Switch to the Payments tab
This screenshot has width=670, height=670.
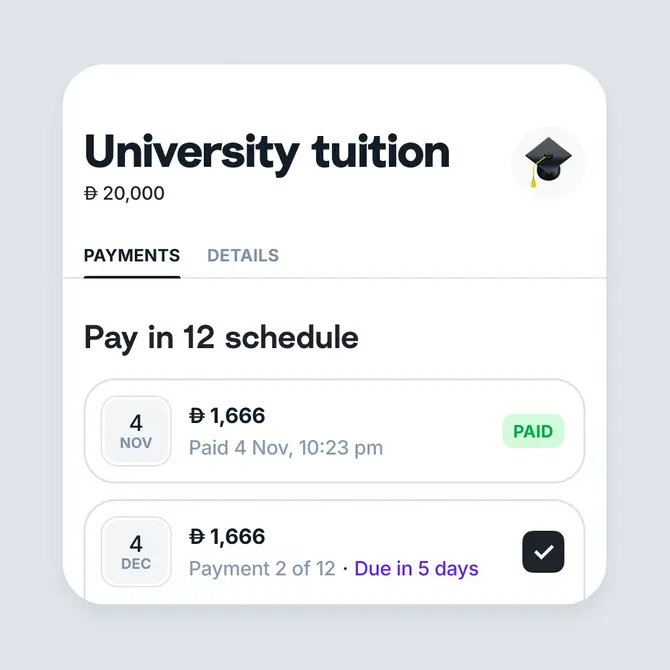(132, 256)
